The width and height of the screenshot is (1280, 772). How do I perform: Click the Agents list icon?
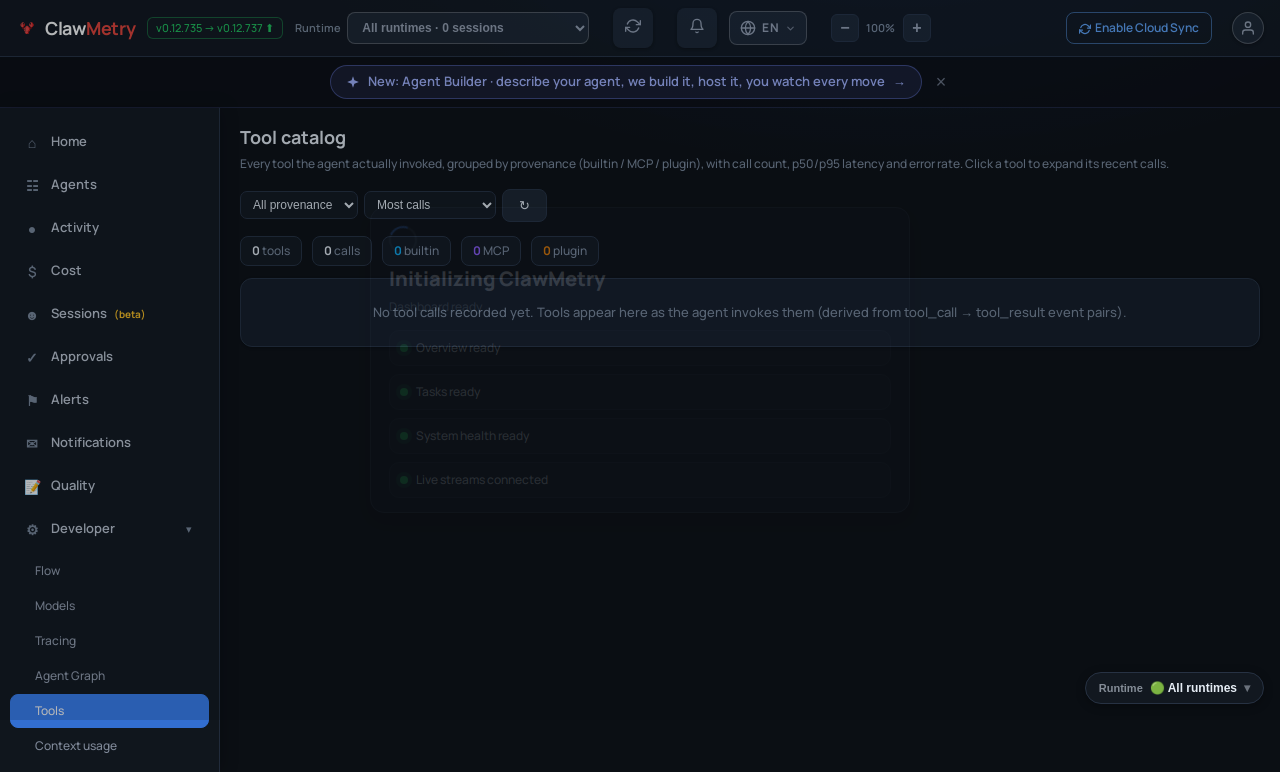point(32,186)
